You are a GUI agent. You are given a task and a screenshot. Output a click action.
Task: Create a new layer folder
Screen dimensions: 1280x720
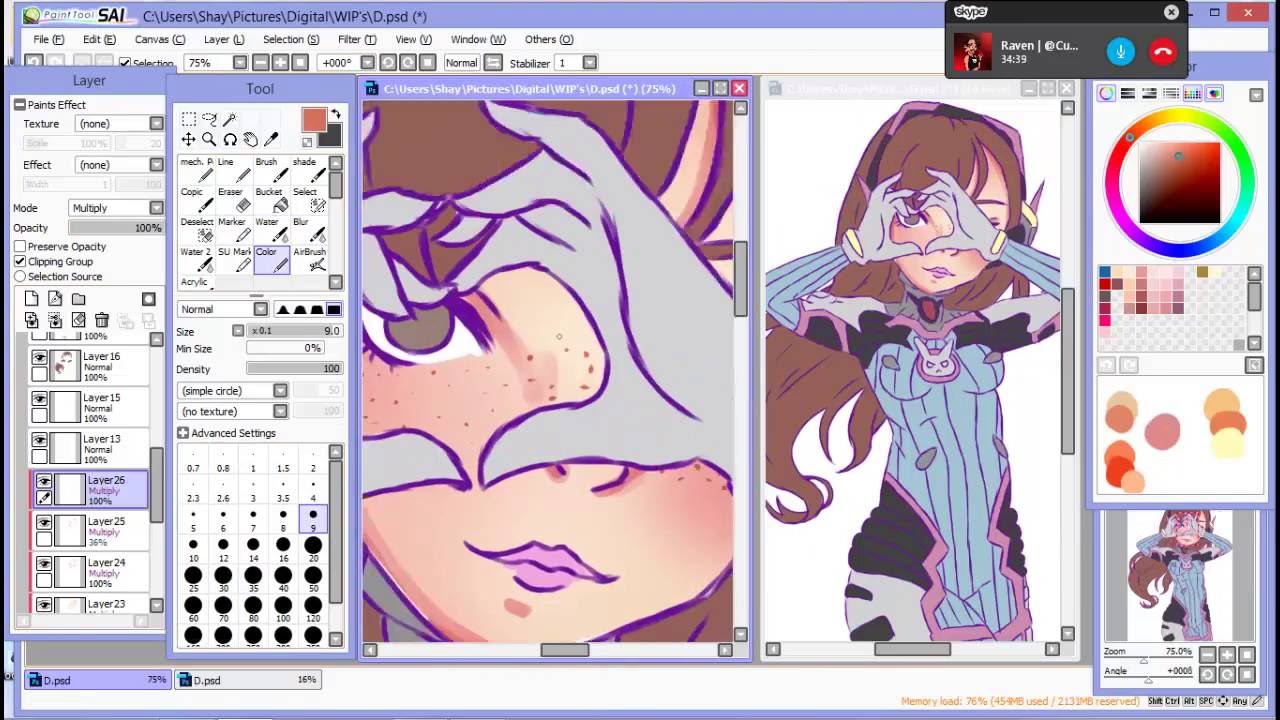click(78, 299)
